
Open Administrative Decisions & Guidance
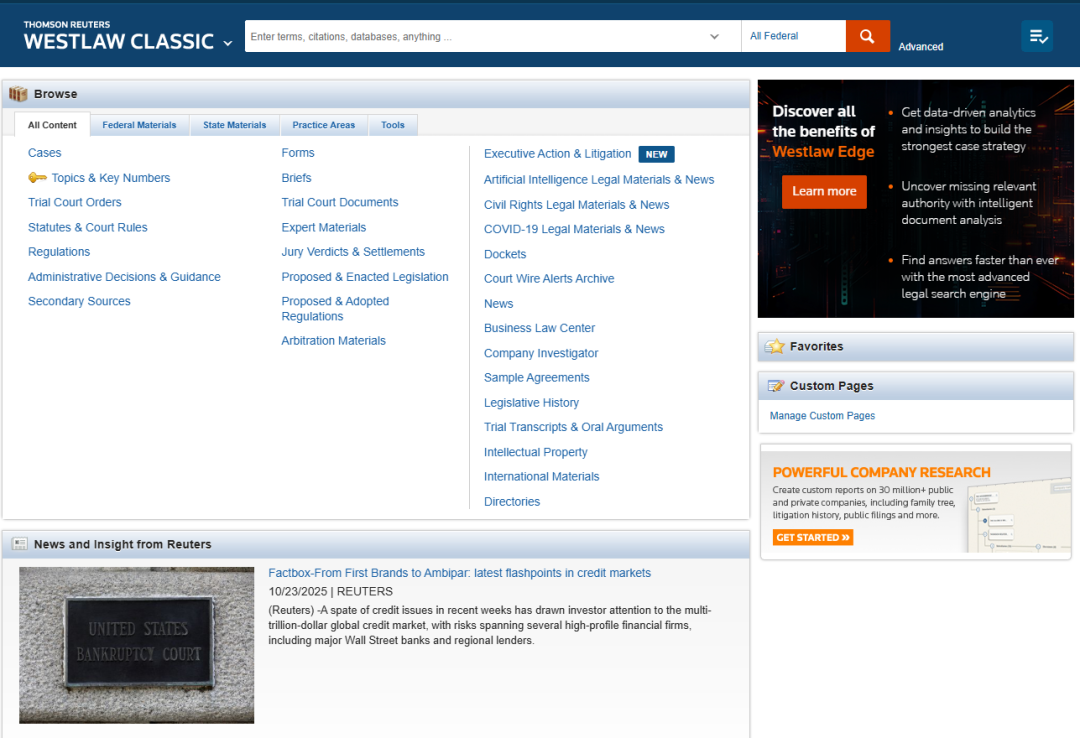click(124, 276)
